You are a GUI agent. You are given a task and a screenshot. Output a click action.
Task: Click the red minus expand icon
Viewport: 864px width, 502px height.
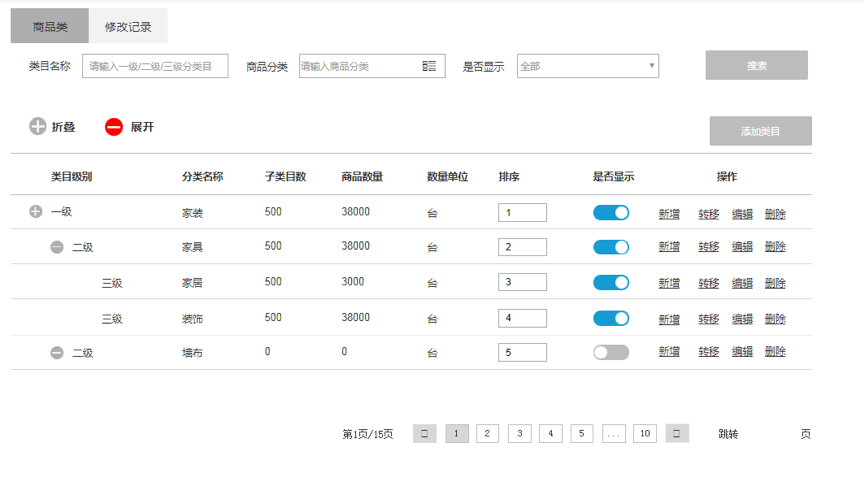[114, 127]
